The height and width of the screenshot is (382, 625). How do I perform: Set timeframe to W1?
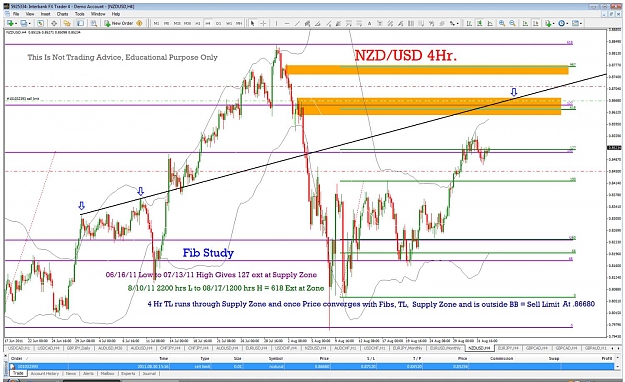click(229, 24)
